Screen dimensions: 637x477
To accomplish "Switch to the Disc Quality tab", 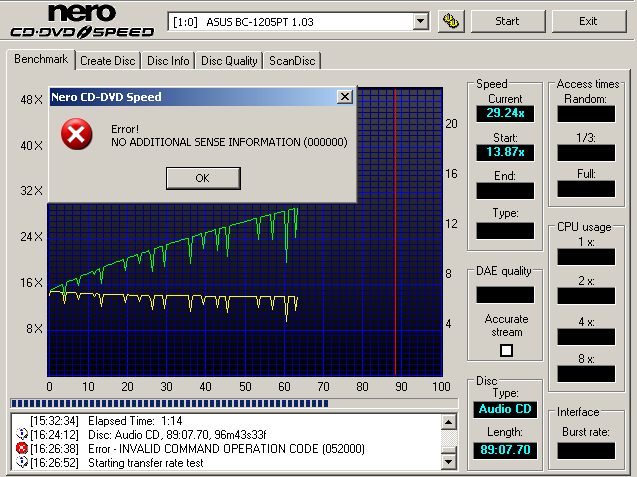I will (229, 61).
